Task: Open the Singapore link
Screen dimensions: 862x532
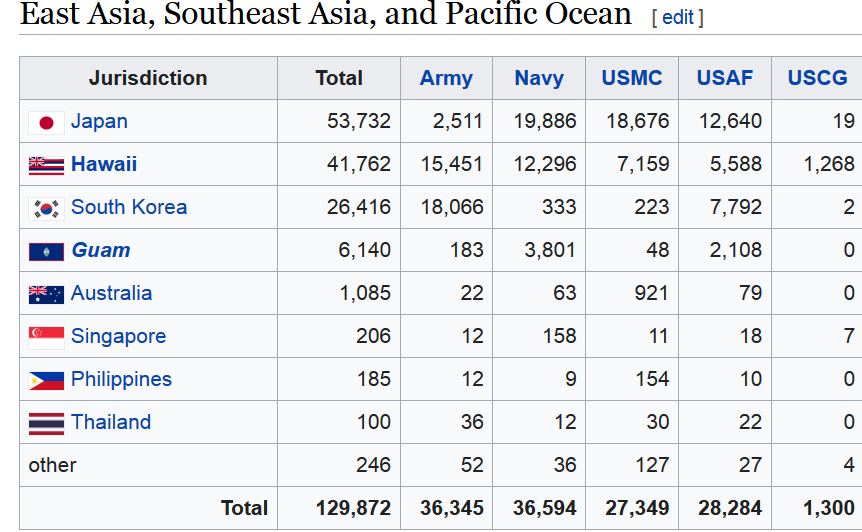Action: coord(119,336)
